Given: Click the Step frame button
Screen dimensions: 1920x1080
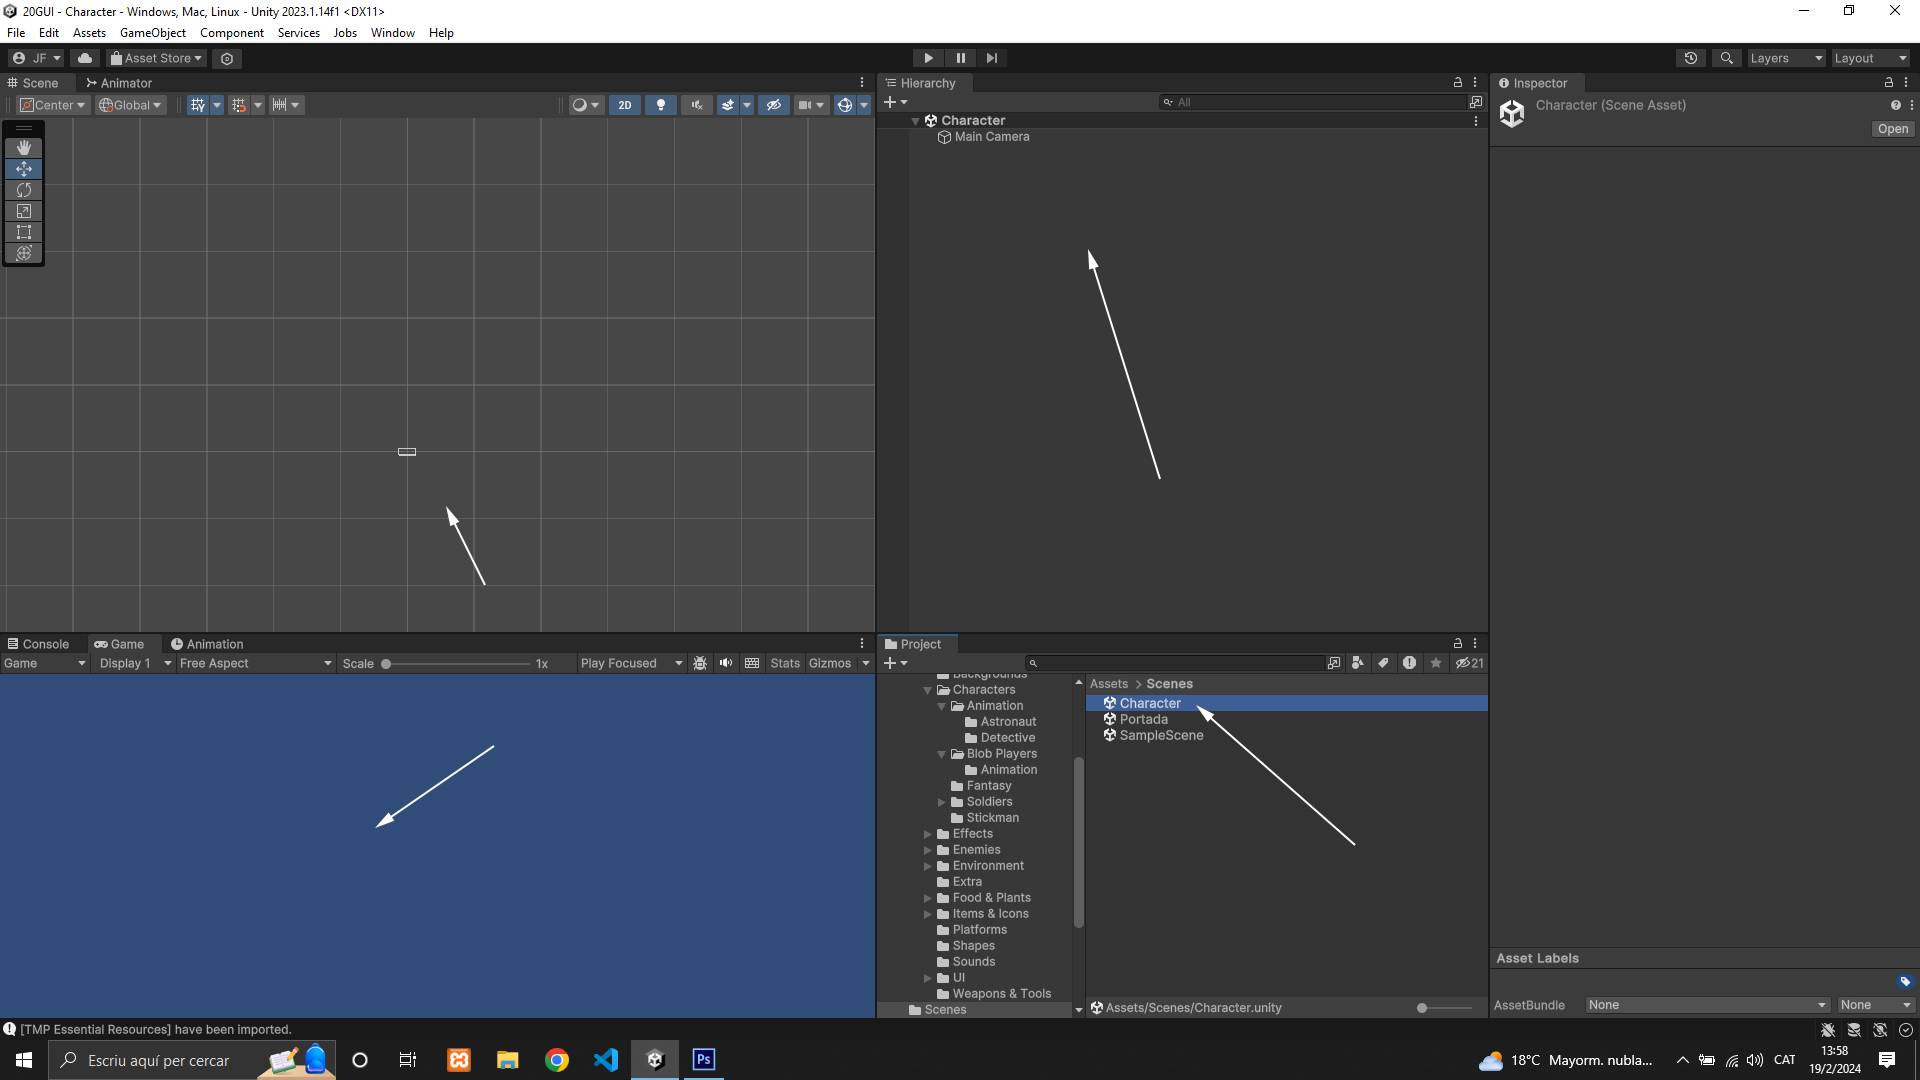Looking at the screenshot, I should point(991,58).
